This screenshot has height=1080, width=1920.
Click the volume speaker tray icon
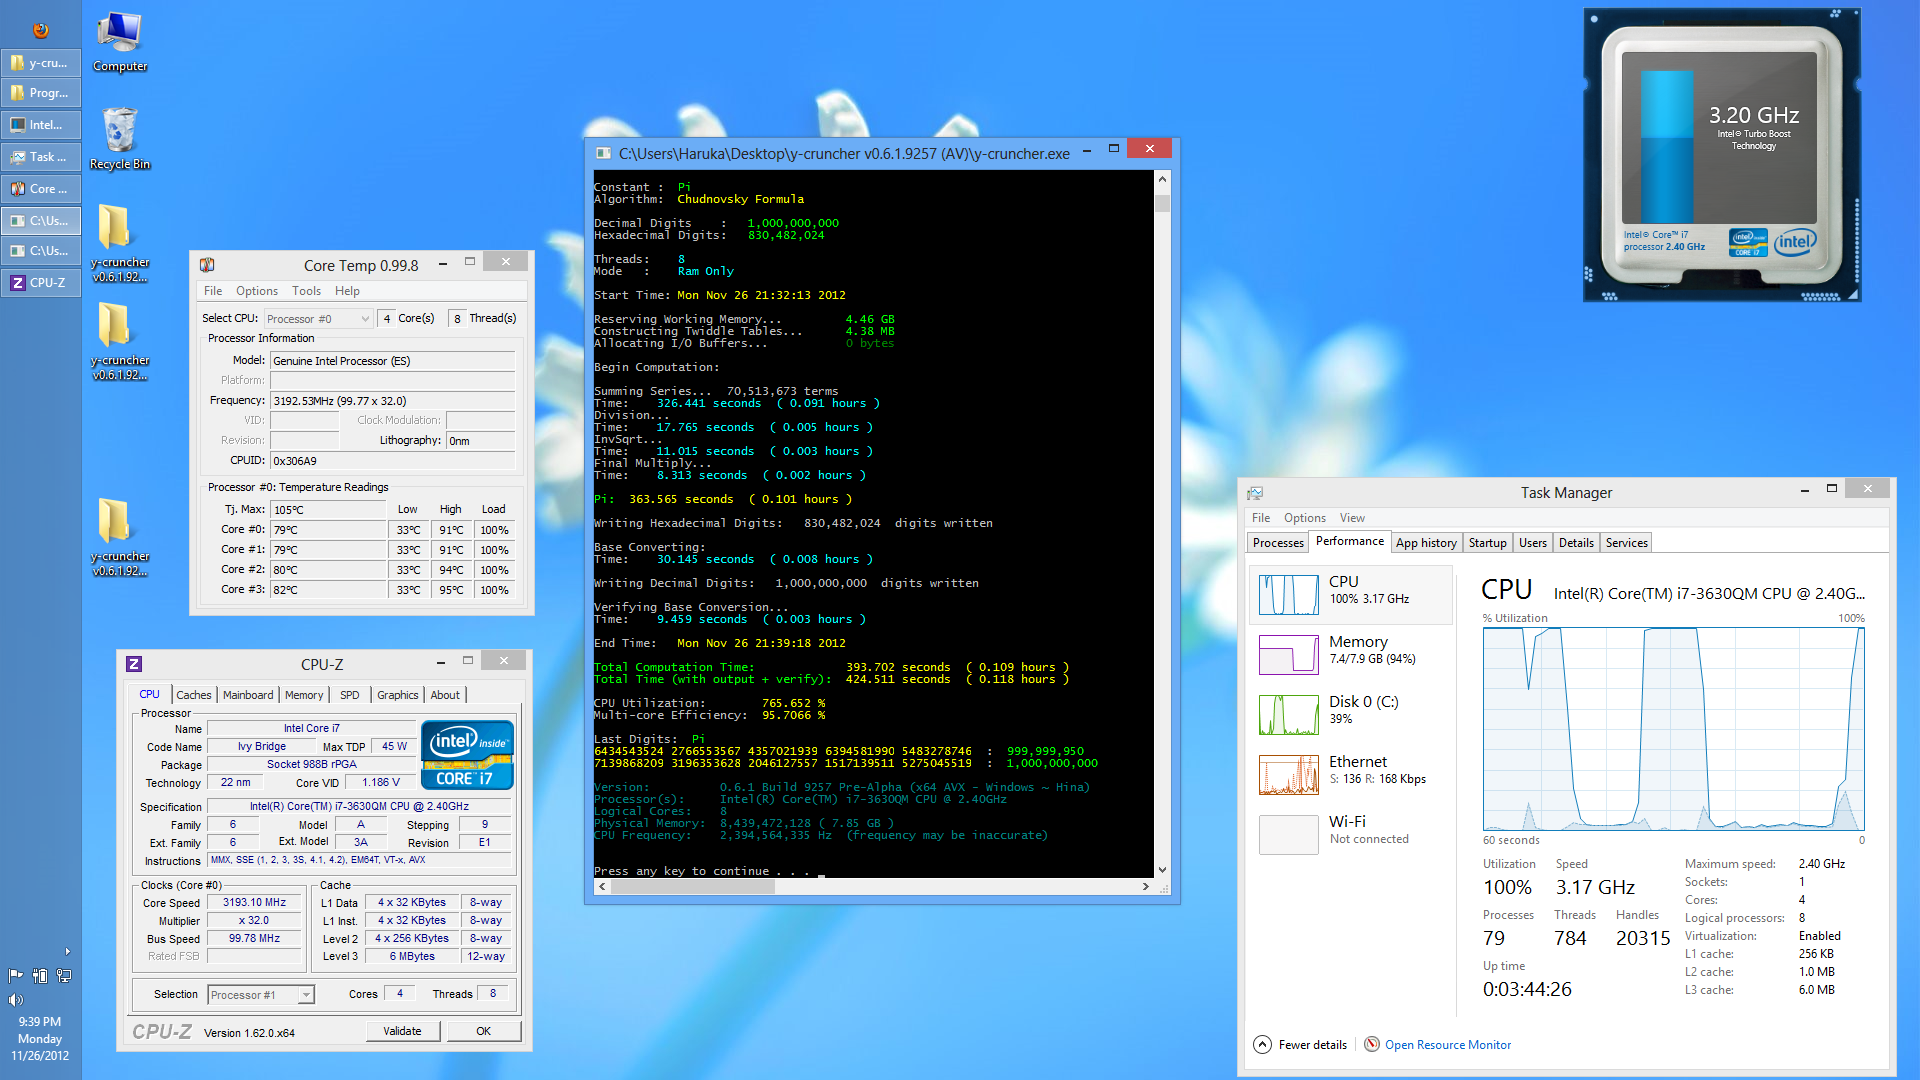15,1000
